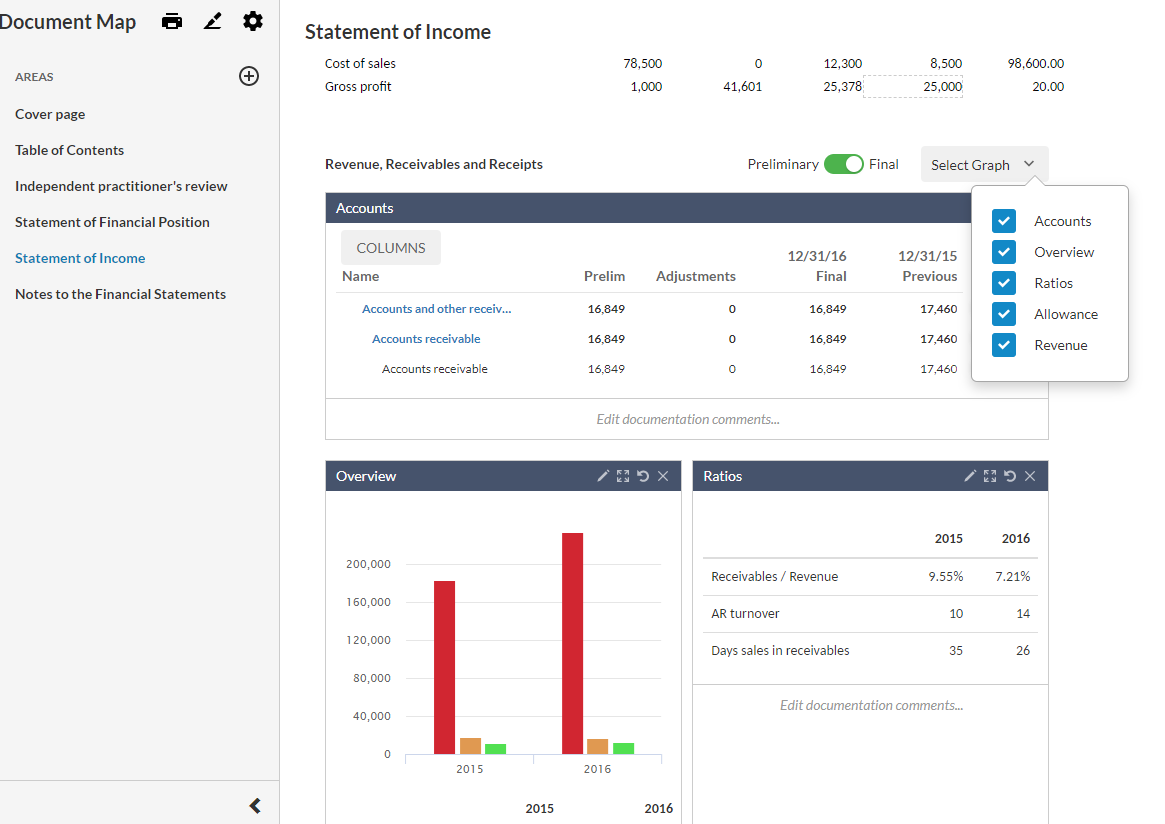The width and height of the screenshot is (1165, 824).
Task: Click the print icon in Document Map
Action: [172, 20]
